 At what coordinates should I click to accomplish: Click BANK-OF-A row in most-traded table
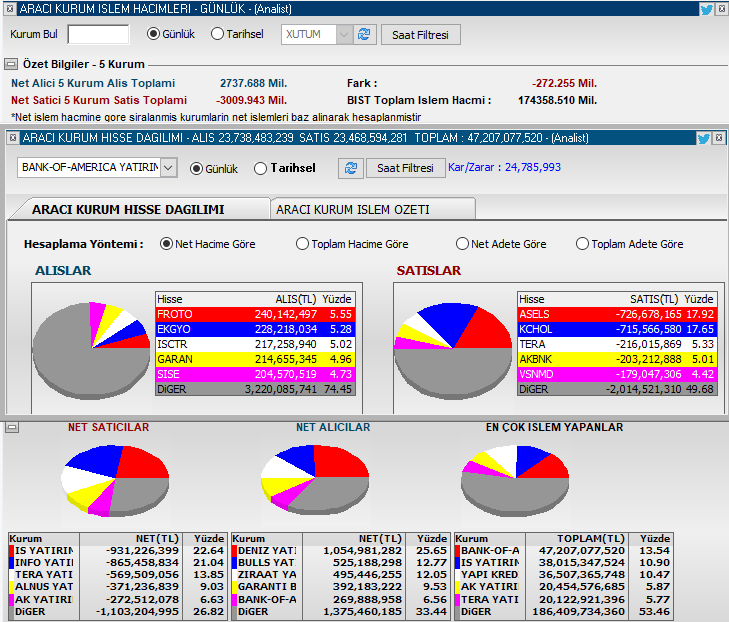point(563,550)
